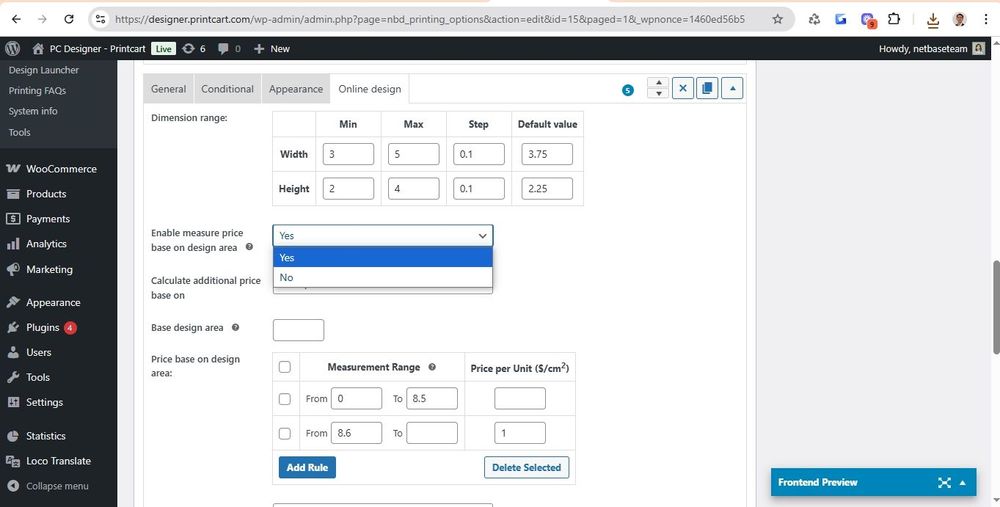Screen dimensions: 1000x507
Task: Open the Appearance tab in the option panel
Action: tap(296, 89)
